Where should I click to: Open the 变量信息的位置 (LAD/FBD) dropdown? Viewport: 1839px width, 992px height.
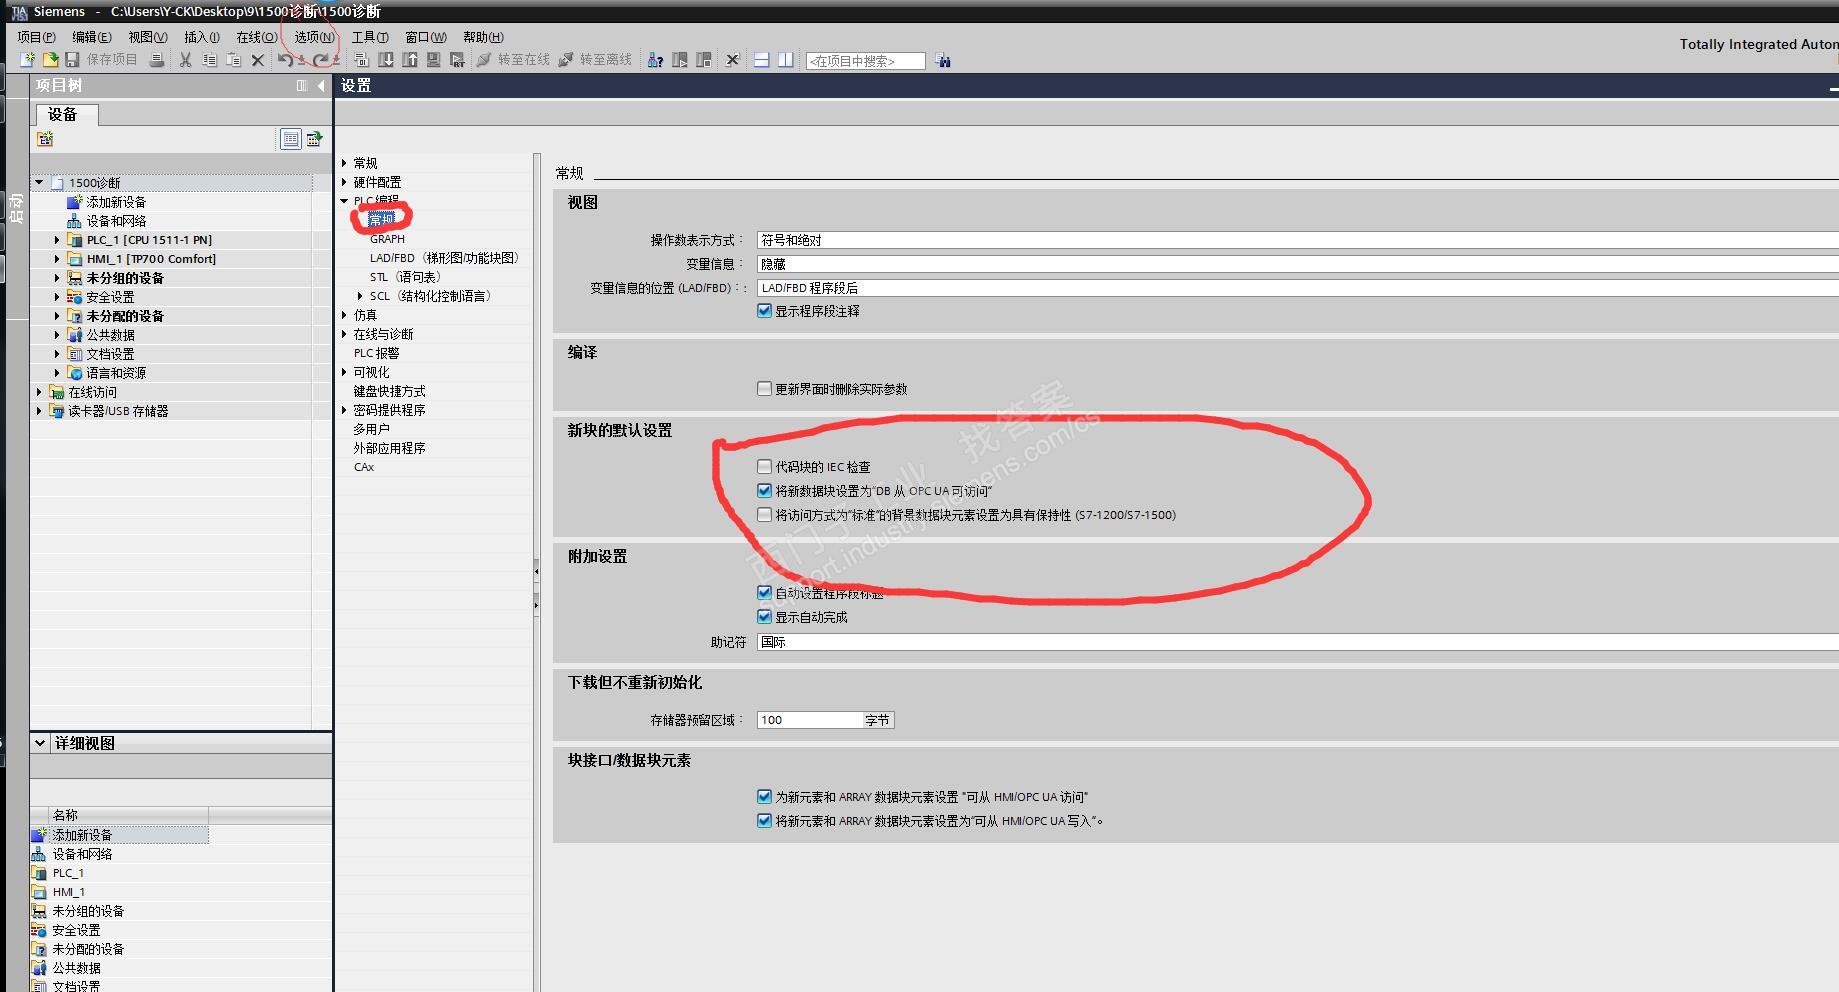[x=1297, y=288]
